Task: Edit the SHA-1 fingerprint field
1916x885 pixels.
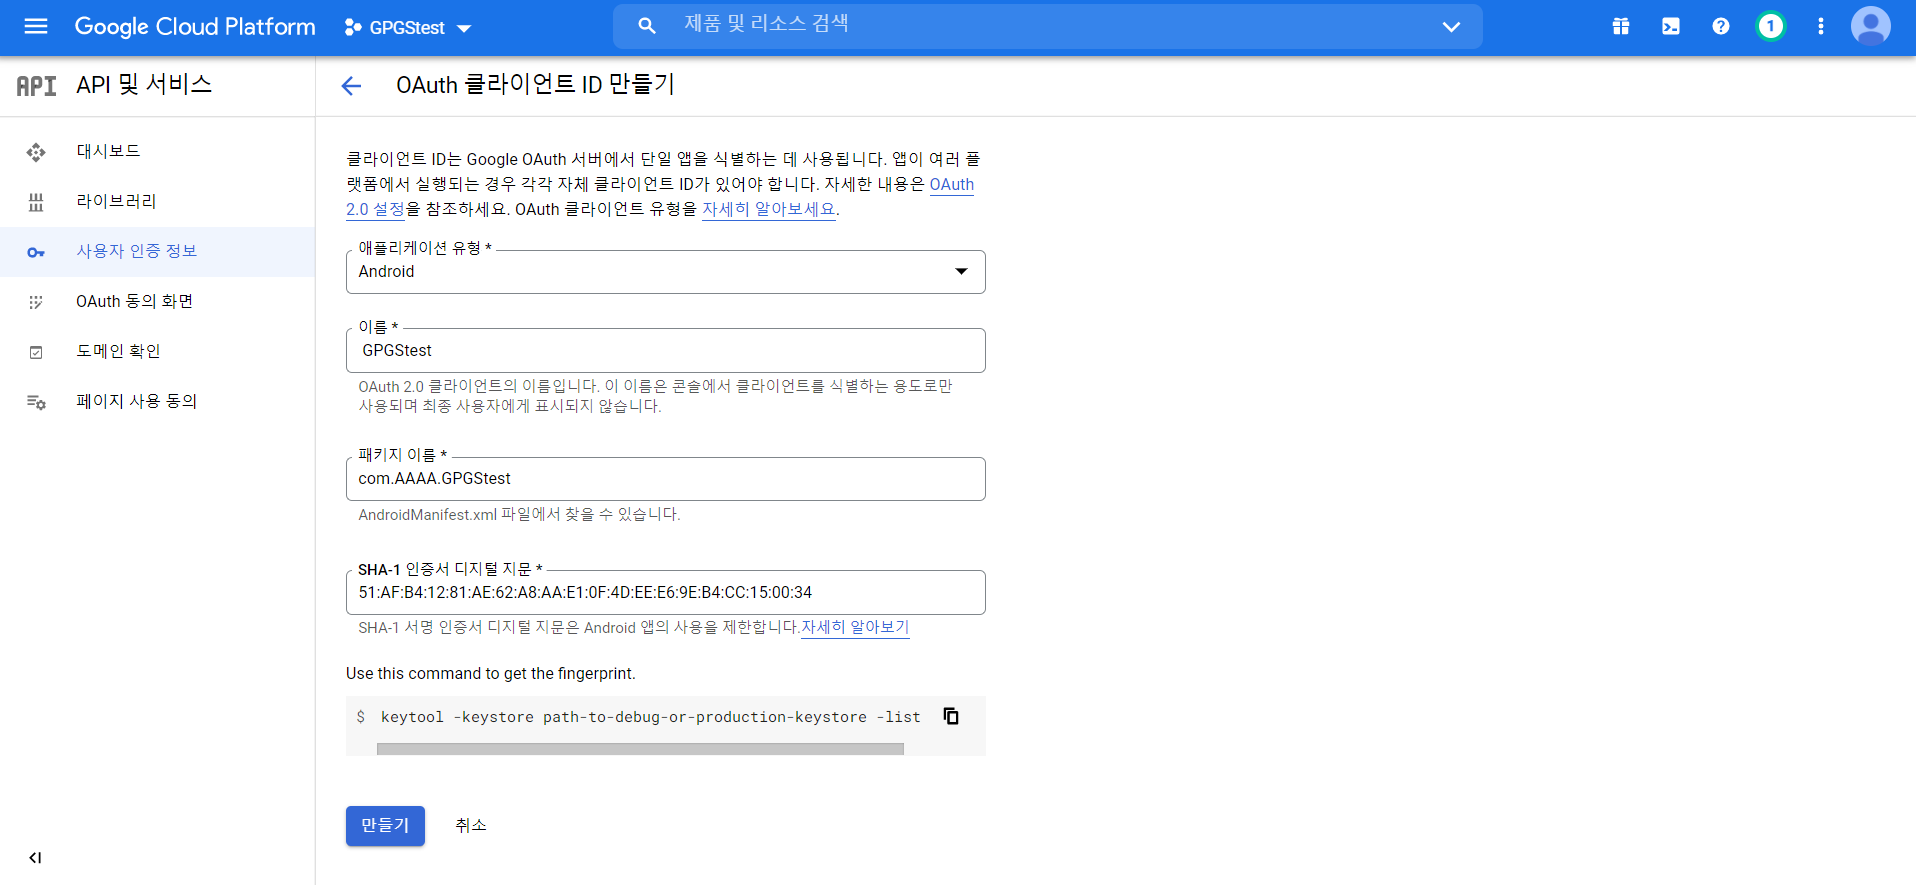Action: tap(665, 592)
